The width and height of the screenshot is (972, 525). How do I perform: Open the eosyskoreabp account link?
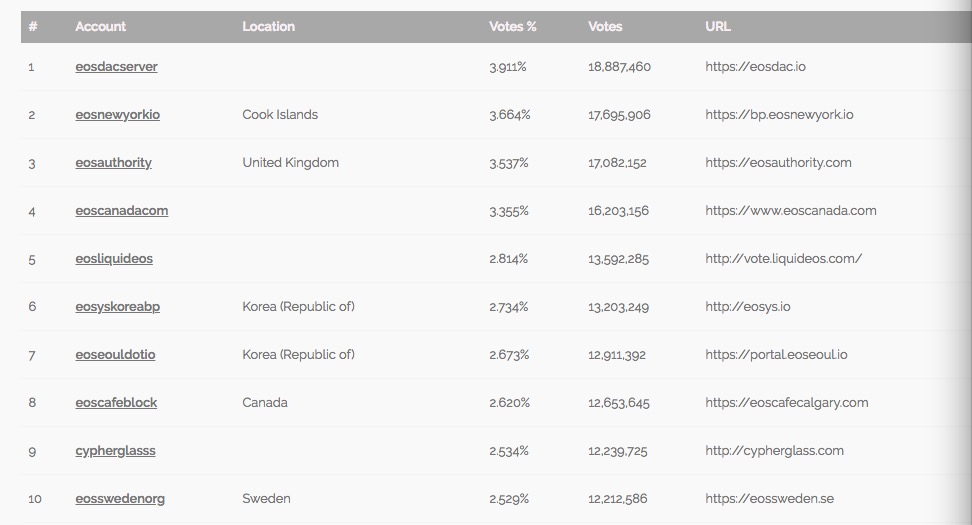click(x=117, y=307)
